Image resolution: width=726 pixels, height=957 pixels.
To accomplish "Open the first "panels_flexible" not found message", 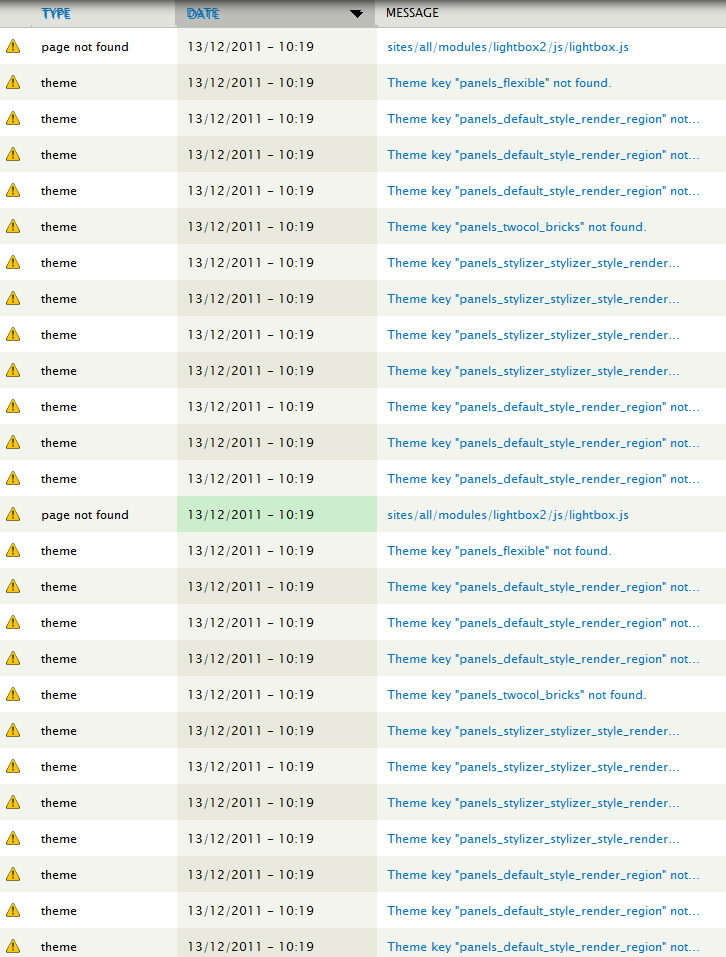I will (499, 83).
